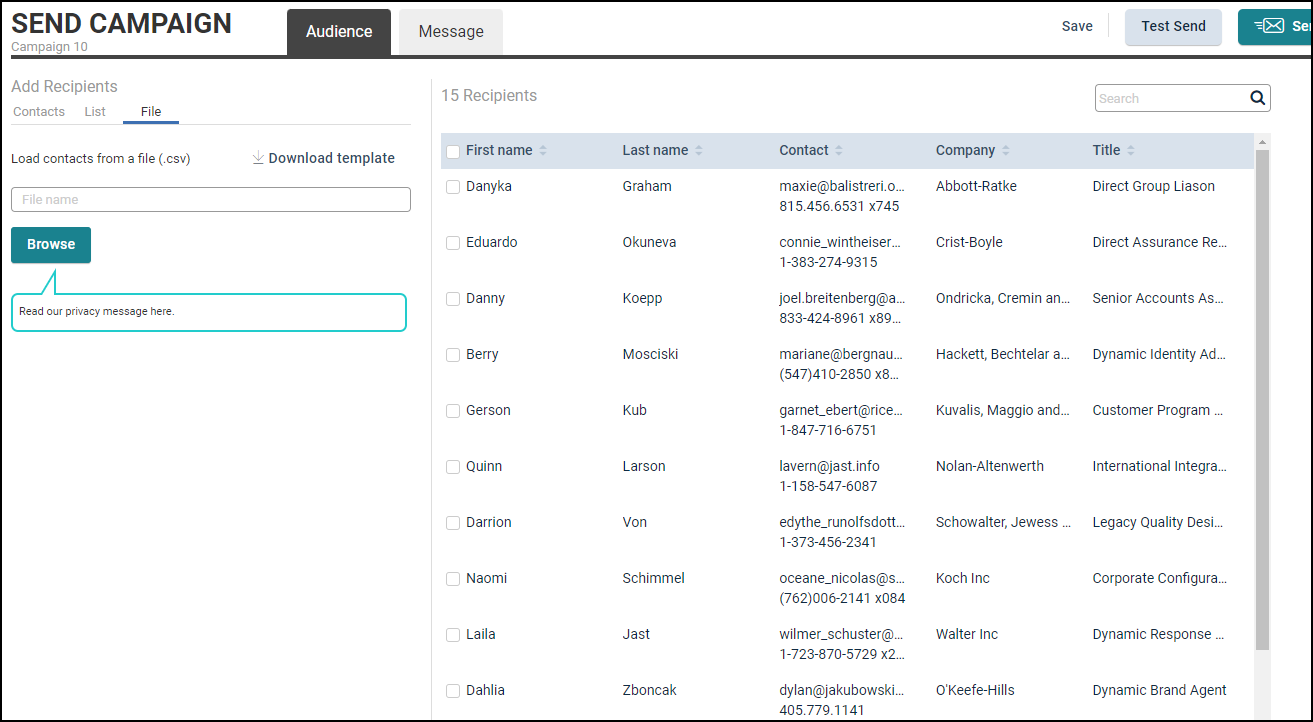Viewport: 1313px width, 722px height.
Task: Toggle checkbox for Naomi Schimmel
Action: click(453, 579)
